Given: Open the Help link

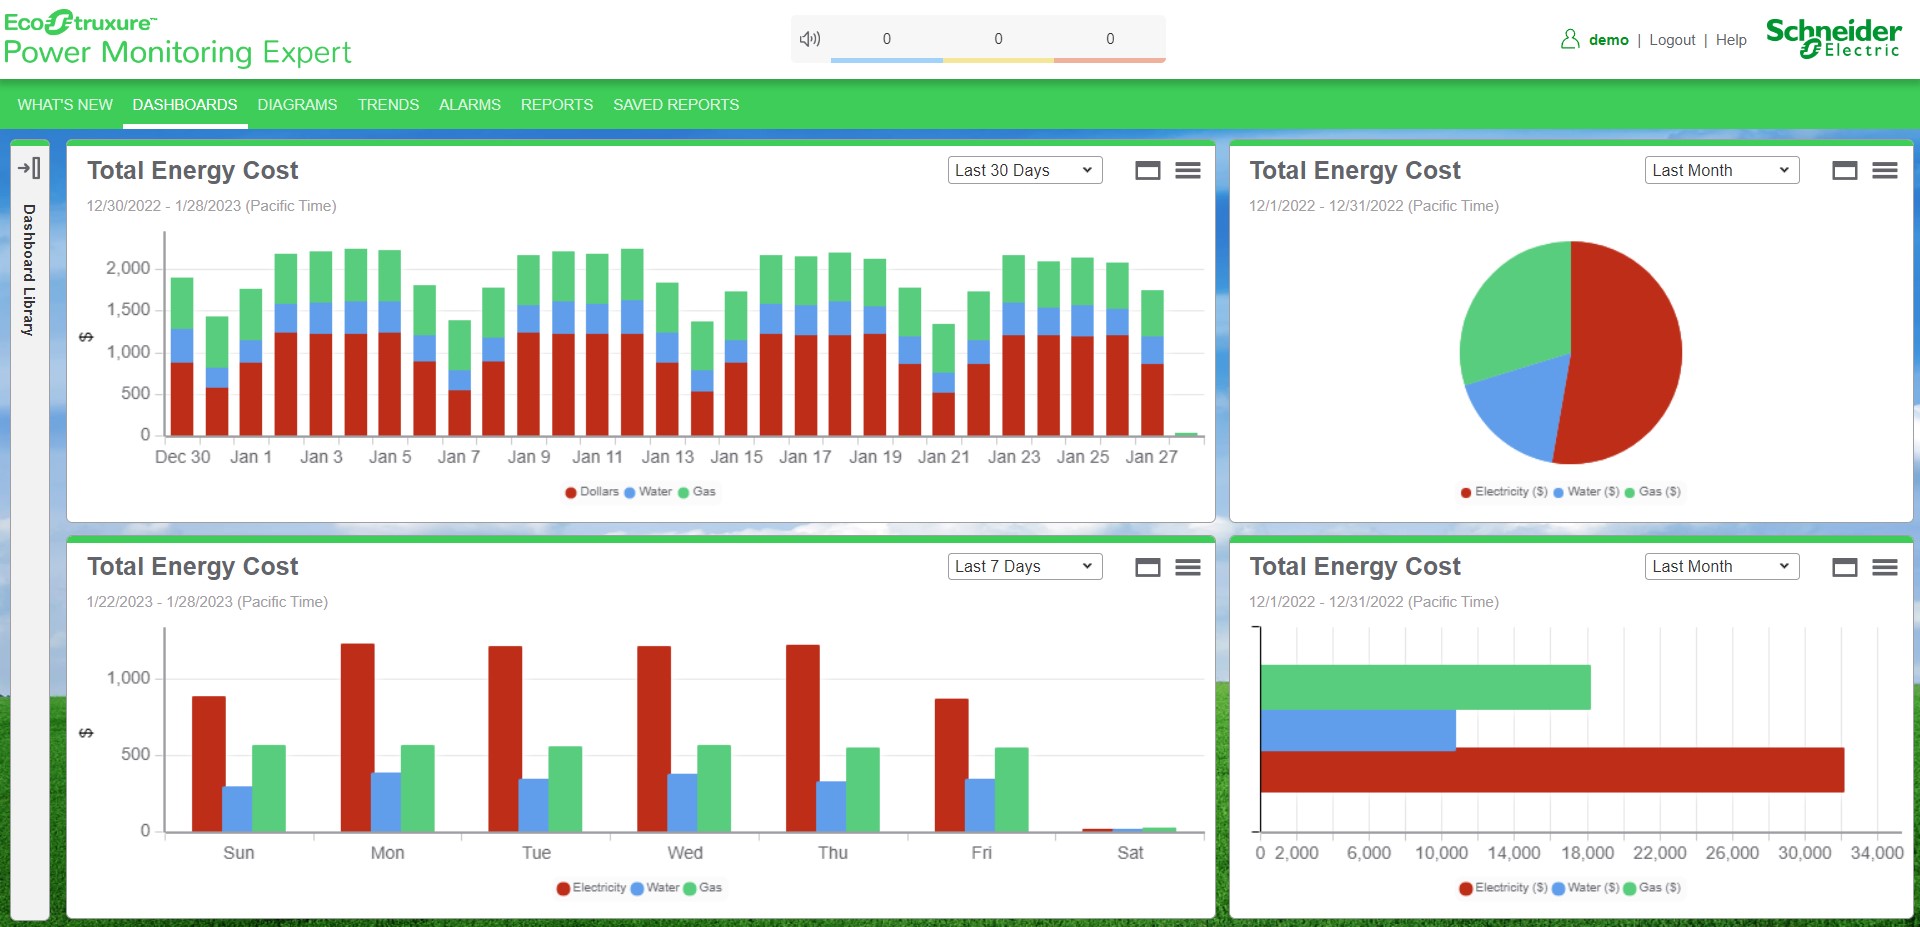Looking at the screenshot, I should (x=1731, y=40).
